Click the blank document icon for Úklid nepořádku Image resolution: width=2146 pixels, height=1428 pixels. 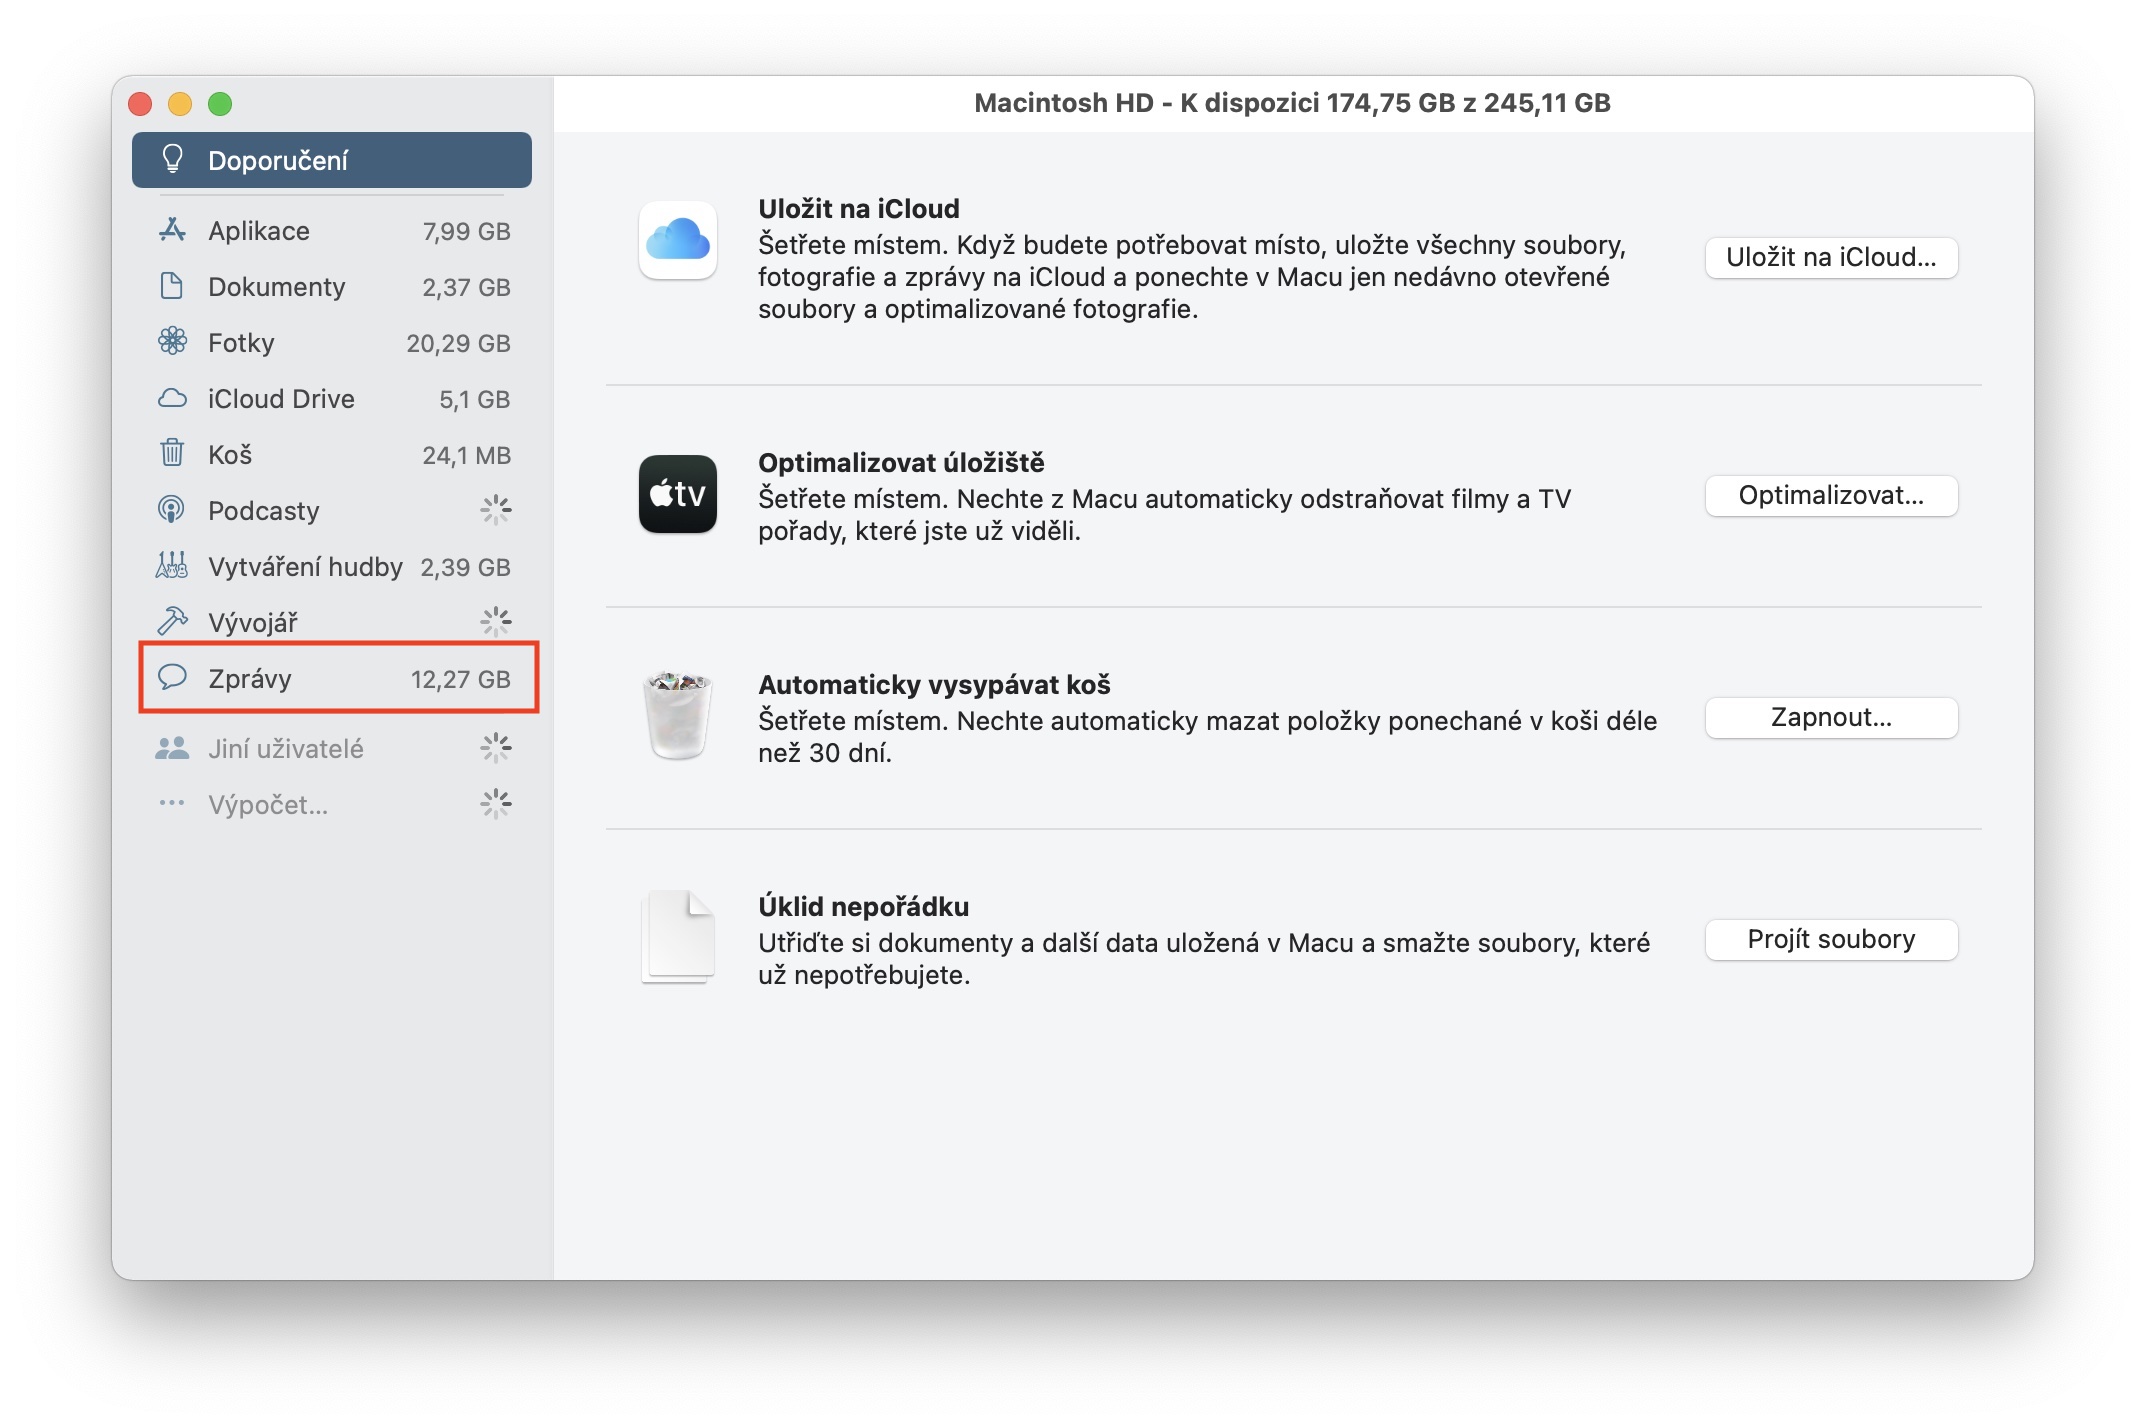tap(677, 936)
